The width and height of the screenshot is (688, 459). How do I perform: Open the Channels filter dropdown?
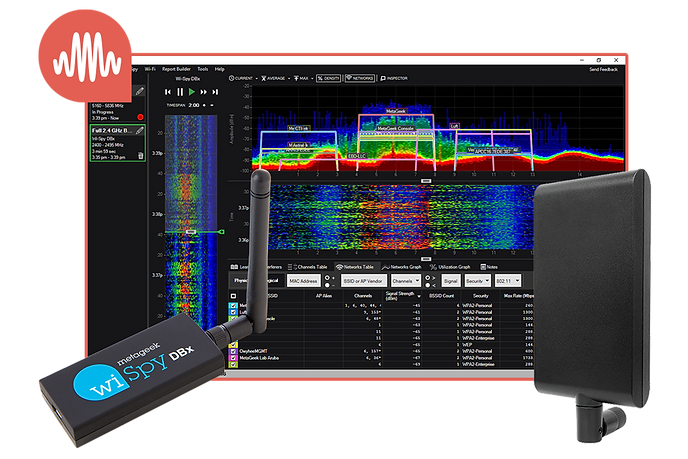(x=407, y=282)
